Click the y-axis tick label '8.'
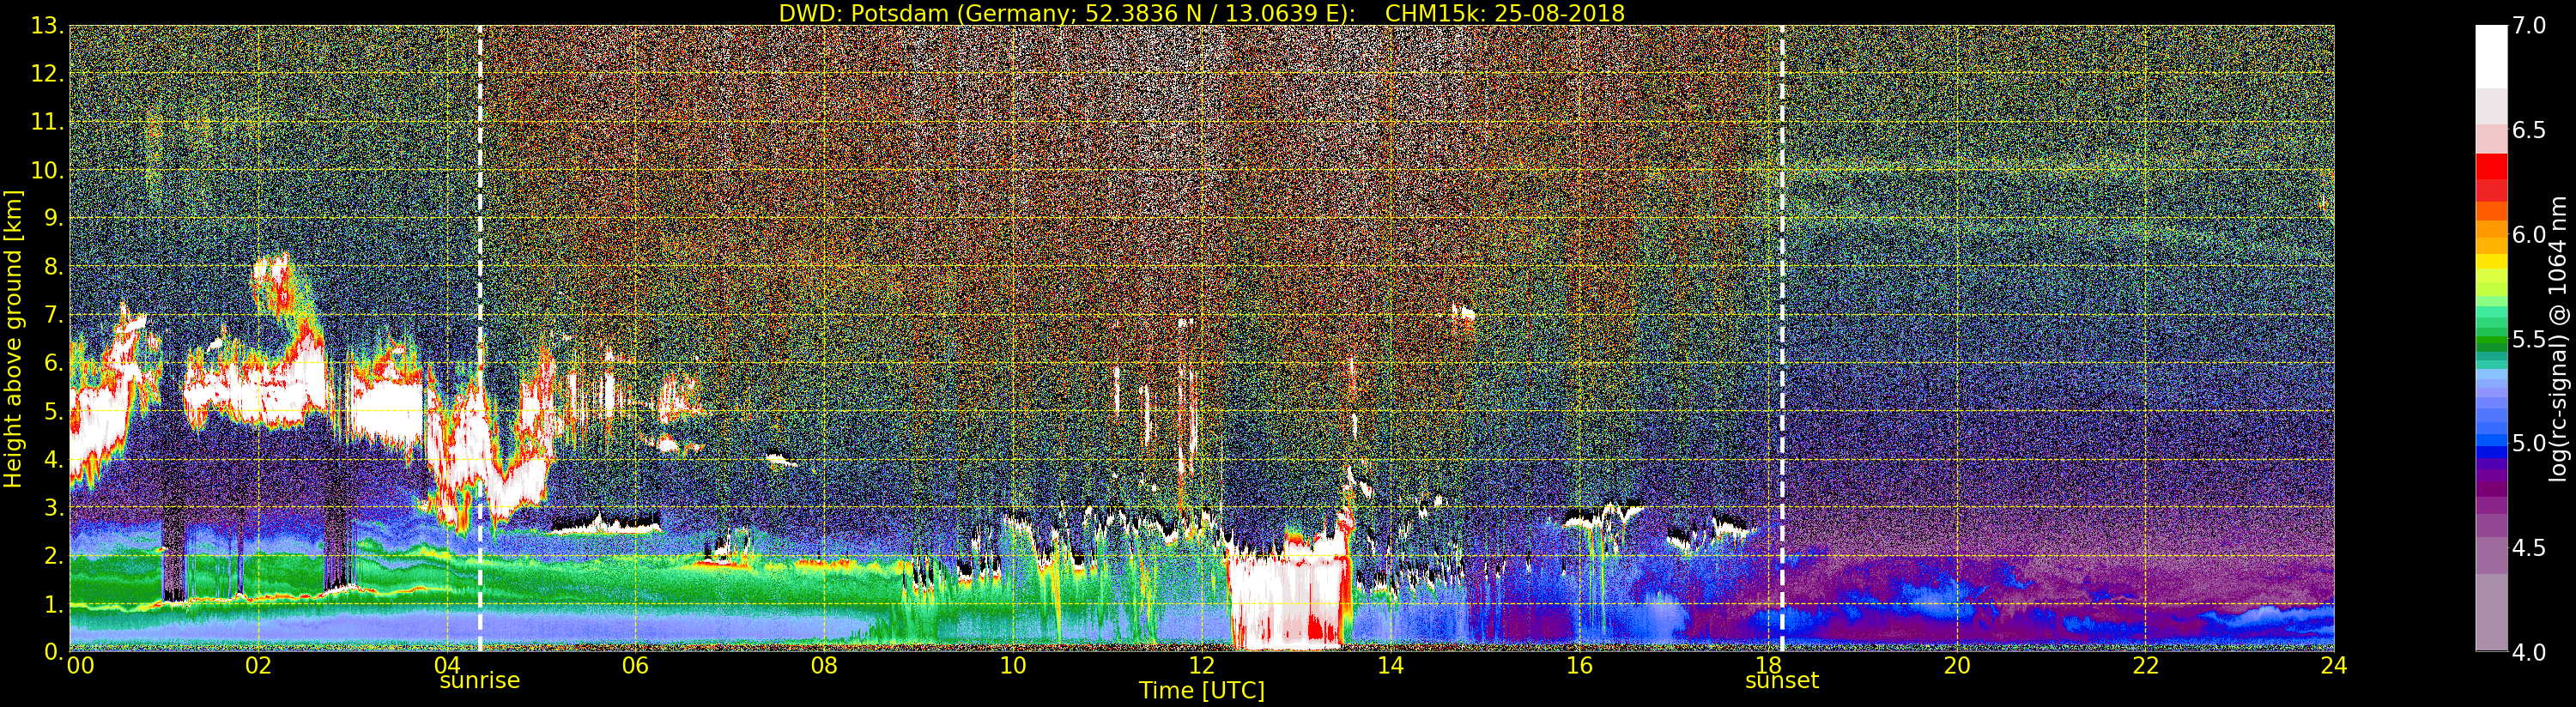Screen dimensions: 2576x707 (53, 267)
